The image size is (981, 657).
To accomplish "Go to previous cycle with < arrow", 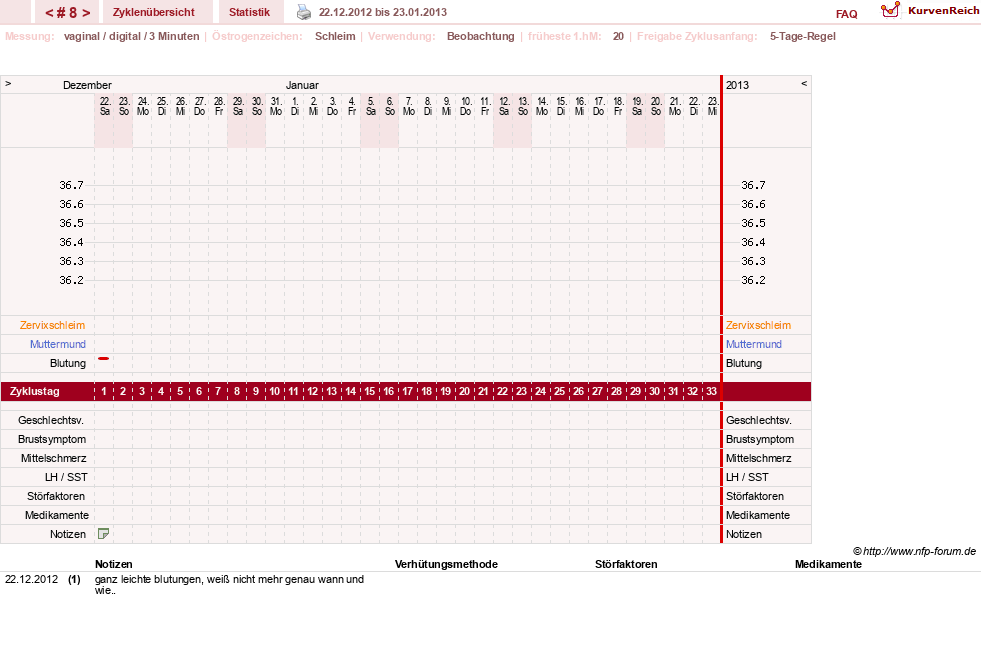I will point(49,13).
